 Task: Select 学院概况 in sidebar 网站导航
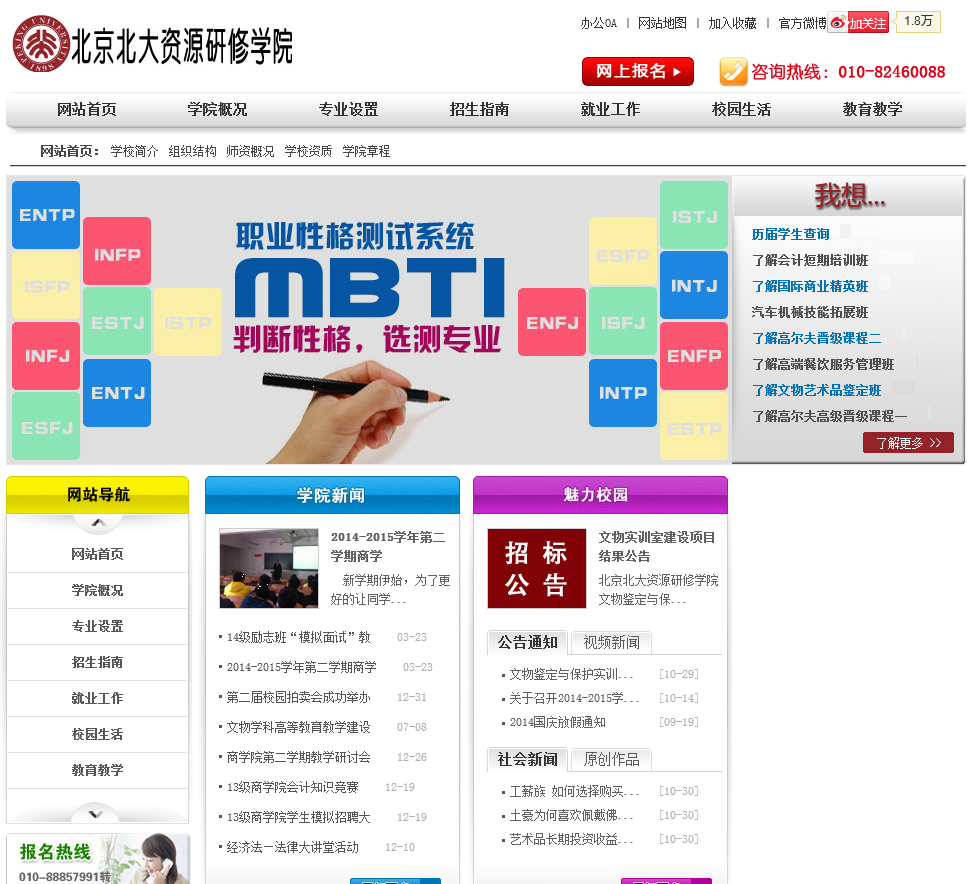pos(97,590)
